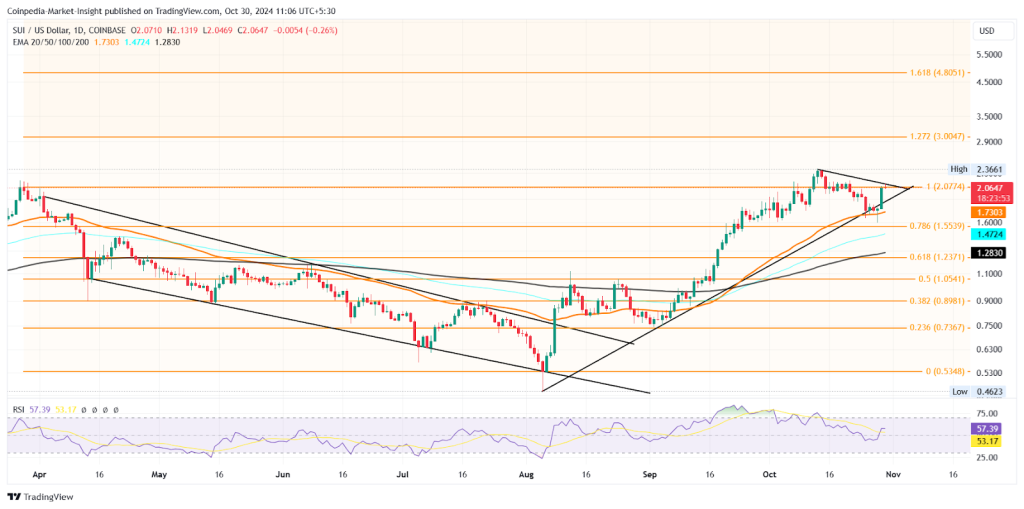Viewport: 1024px width, 509px height.
Task: Click the Sep date on the time axis
Action: tap(648, 476)
